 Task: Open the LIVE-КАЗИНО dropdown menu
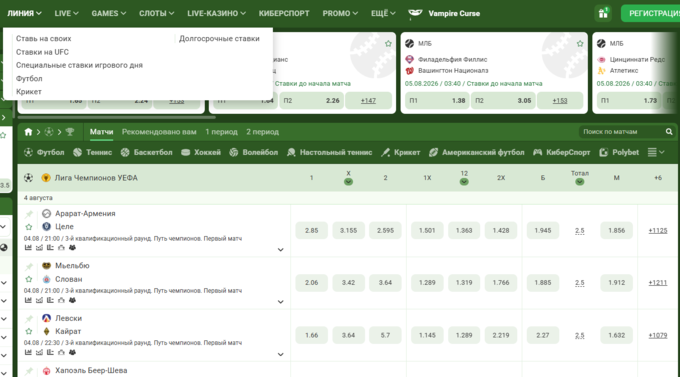click(x=216, y=13)
